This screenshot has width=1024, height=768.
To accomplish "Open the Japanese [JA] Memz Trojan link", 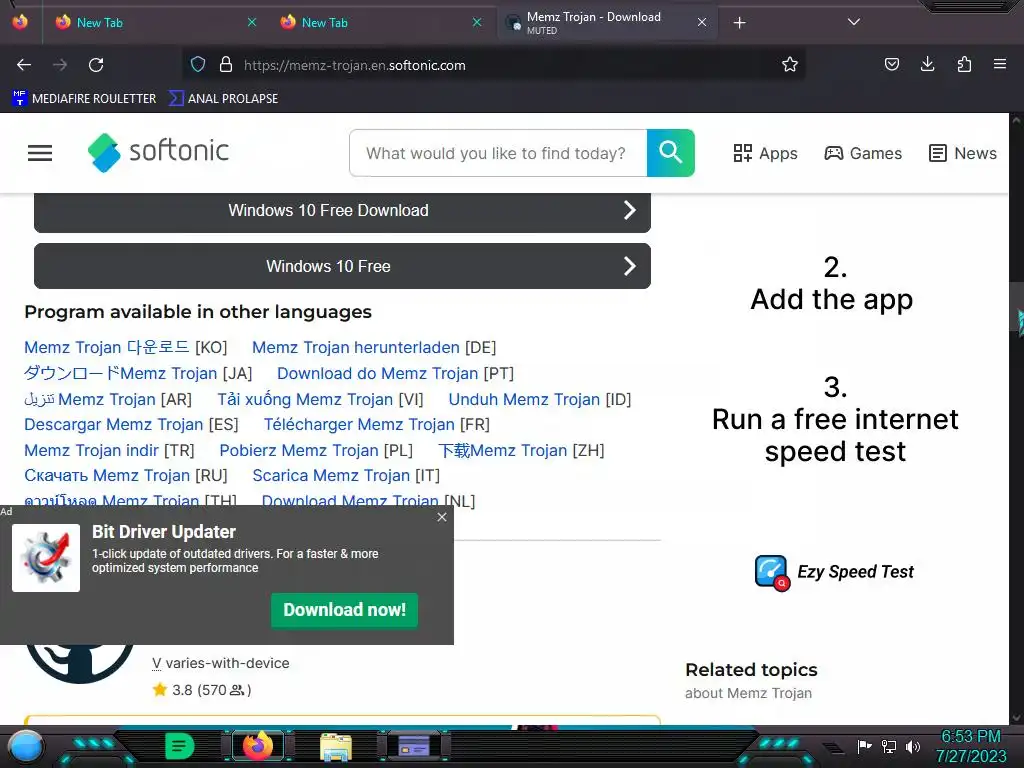I will coord(121,374).
